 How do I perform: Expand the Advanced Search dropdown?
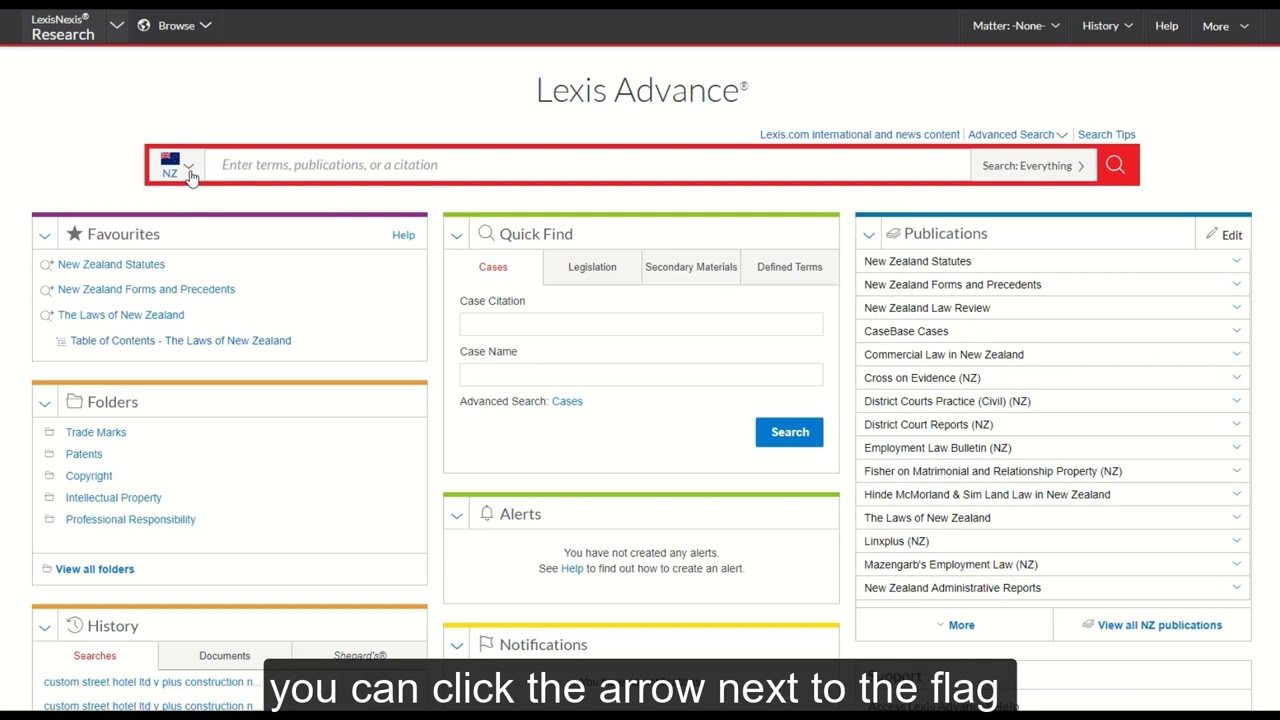[1017, 134]
